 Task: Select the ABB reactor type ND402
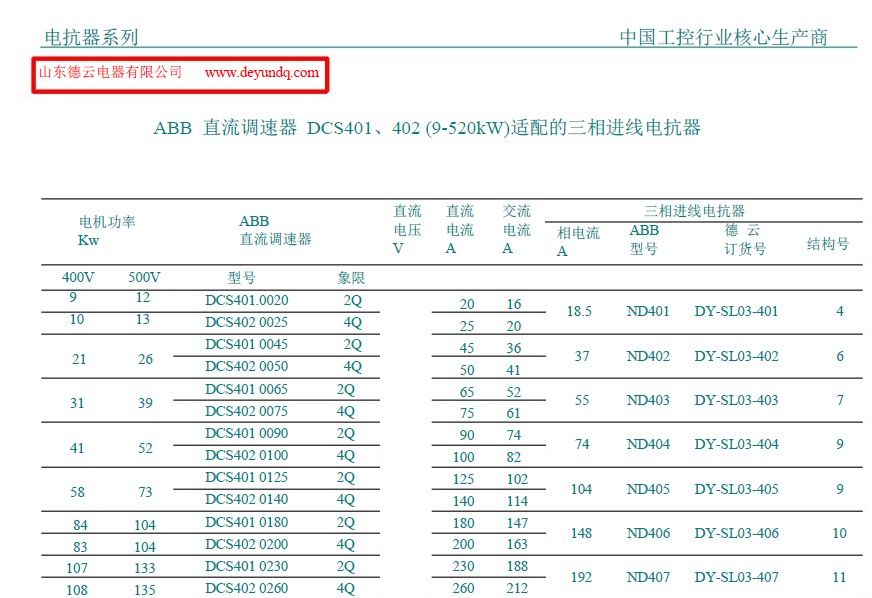click(x=648, y=356)
